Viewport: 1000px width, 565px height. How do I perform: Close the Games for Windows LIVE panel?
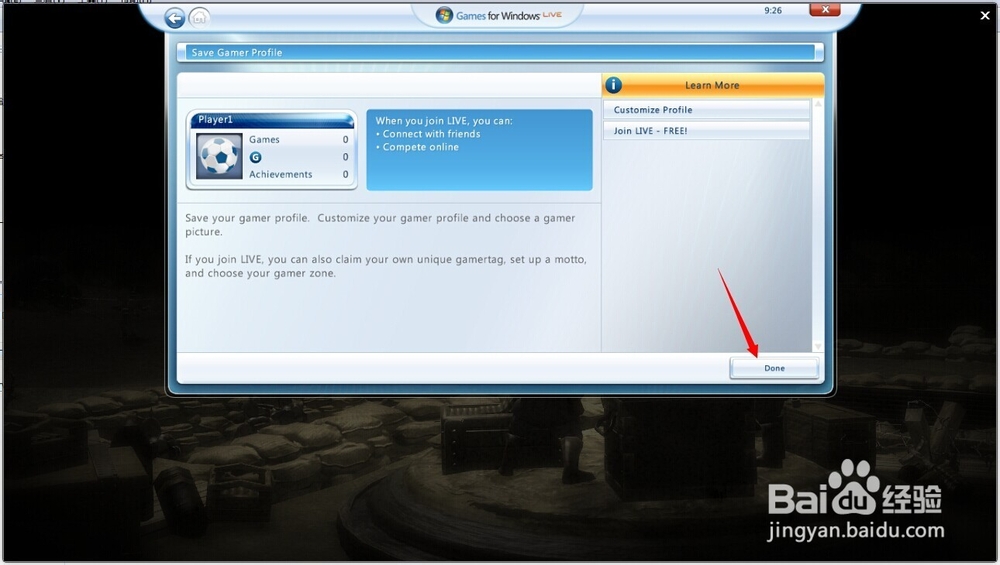click(825, 10)
